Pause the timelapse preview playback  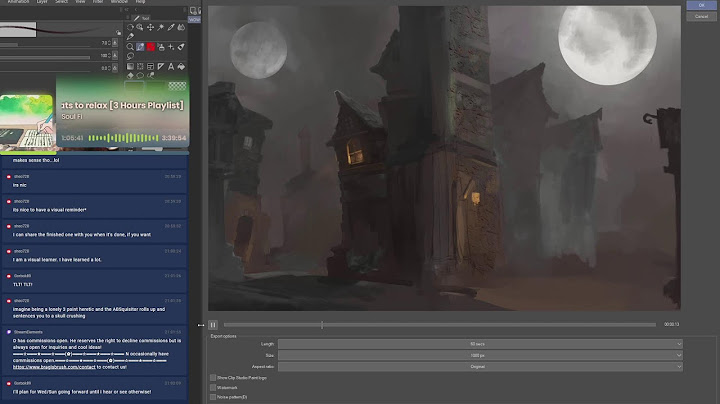point(213,325)
